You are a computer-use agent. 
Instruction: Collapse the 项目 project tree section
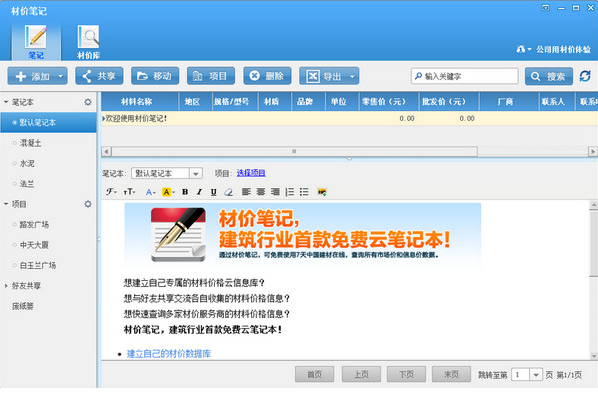click(6, 204)
